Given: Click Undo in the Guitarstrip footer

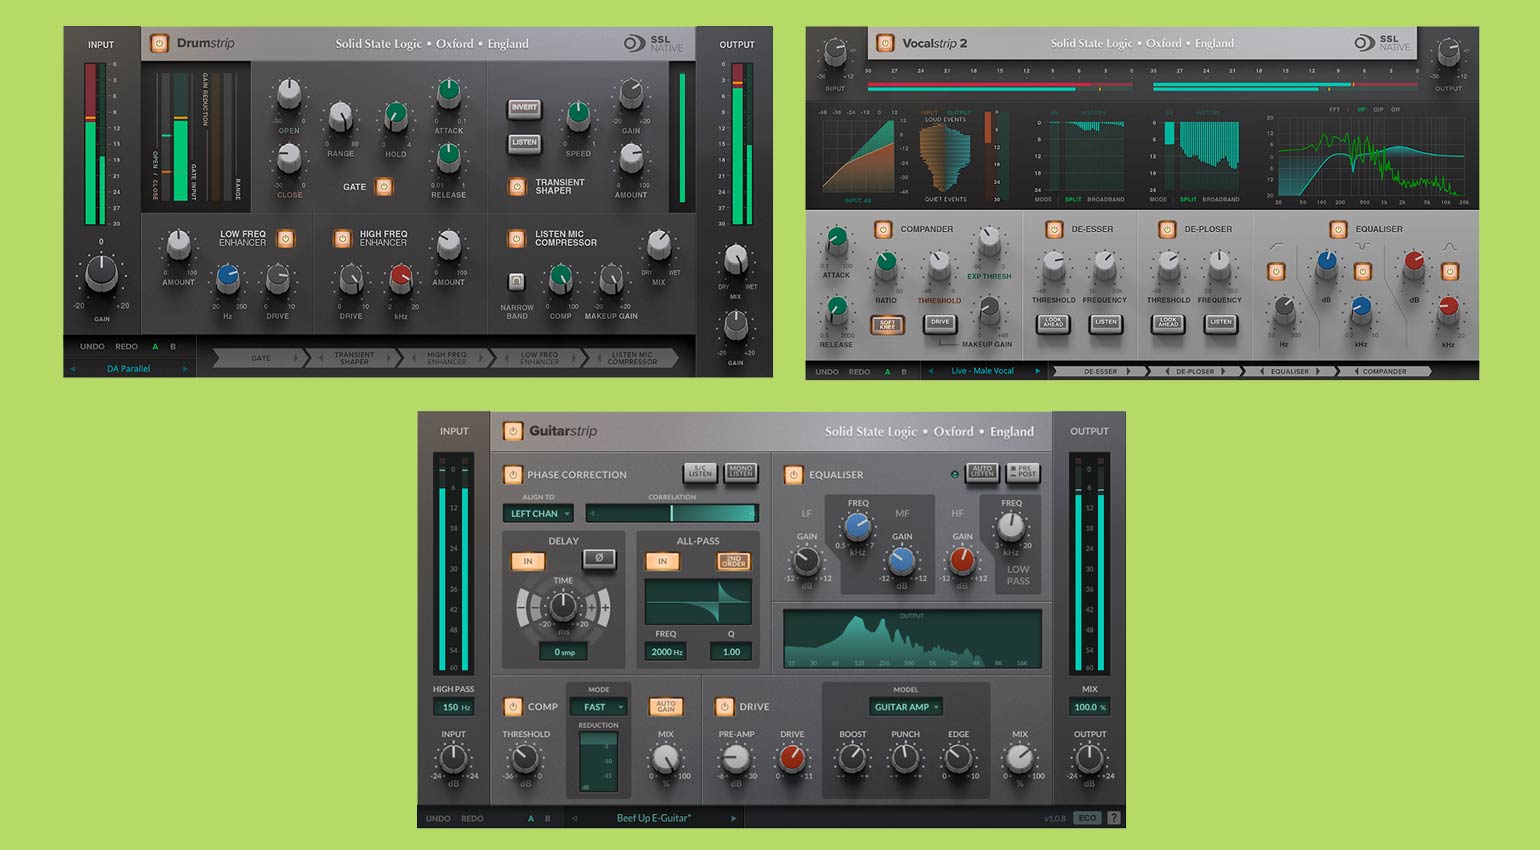Looking at the screenshot, I should click(x=438, y=818).
